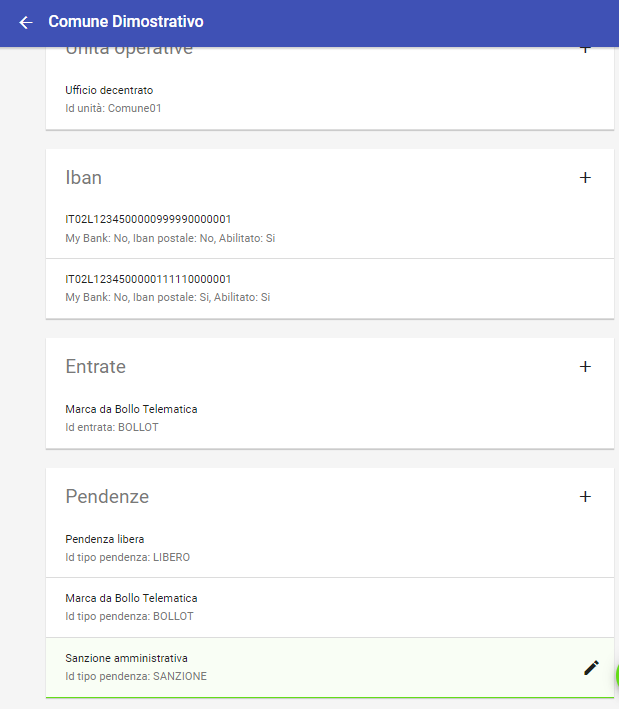Select Iban IT02L12345000001111100000001

click(x=330, y=288)
